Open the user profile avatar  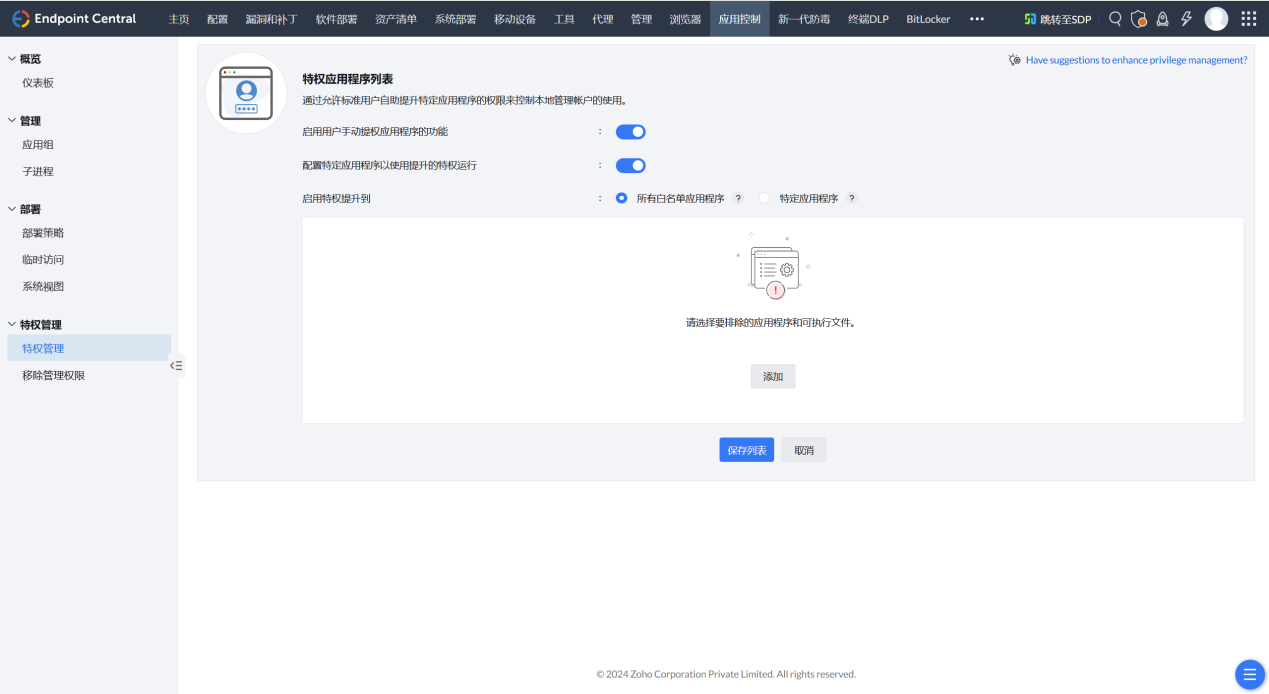coord(1216,19)
